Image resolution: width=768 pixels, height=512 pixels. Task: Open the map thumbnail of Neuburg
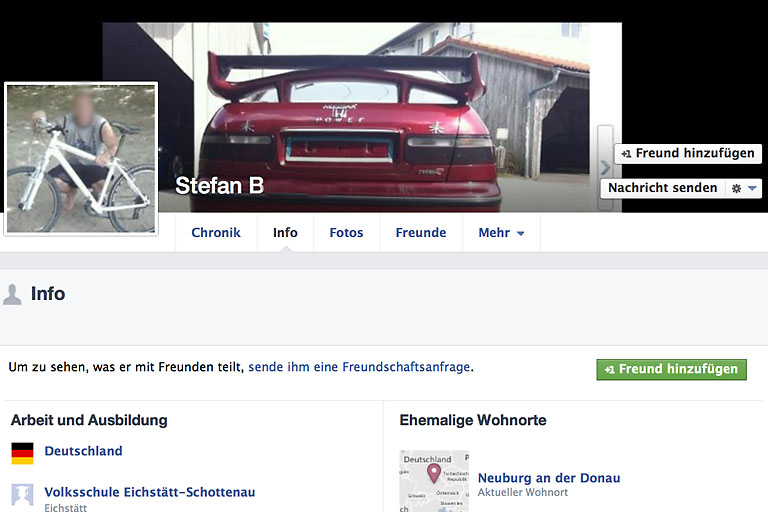pyautogui.click(x=433, y=481)
